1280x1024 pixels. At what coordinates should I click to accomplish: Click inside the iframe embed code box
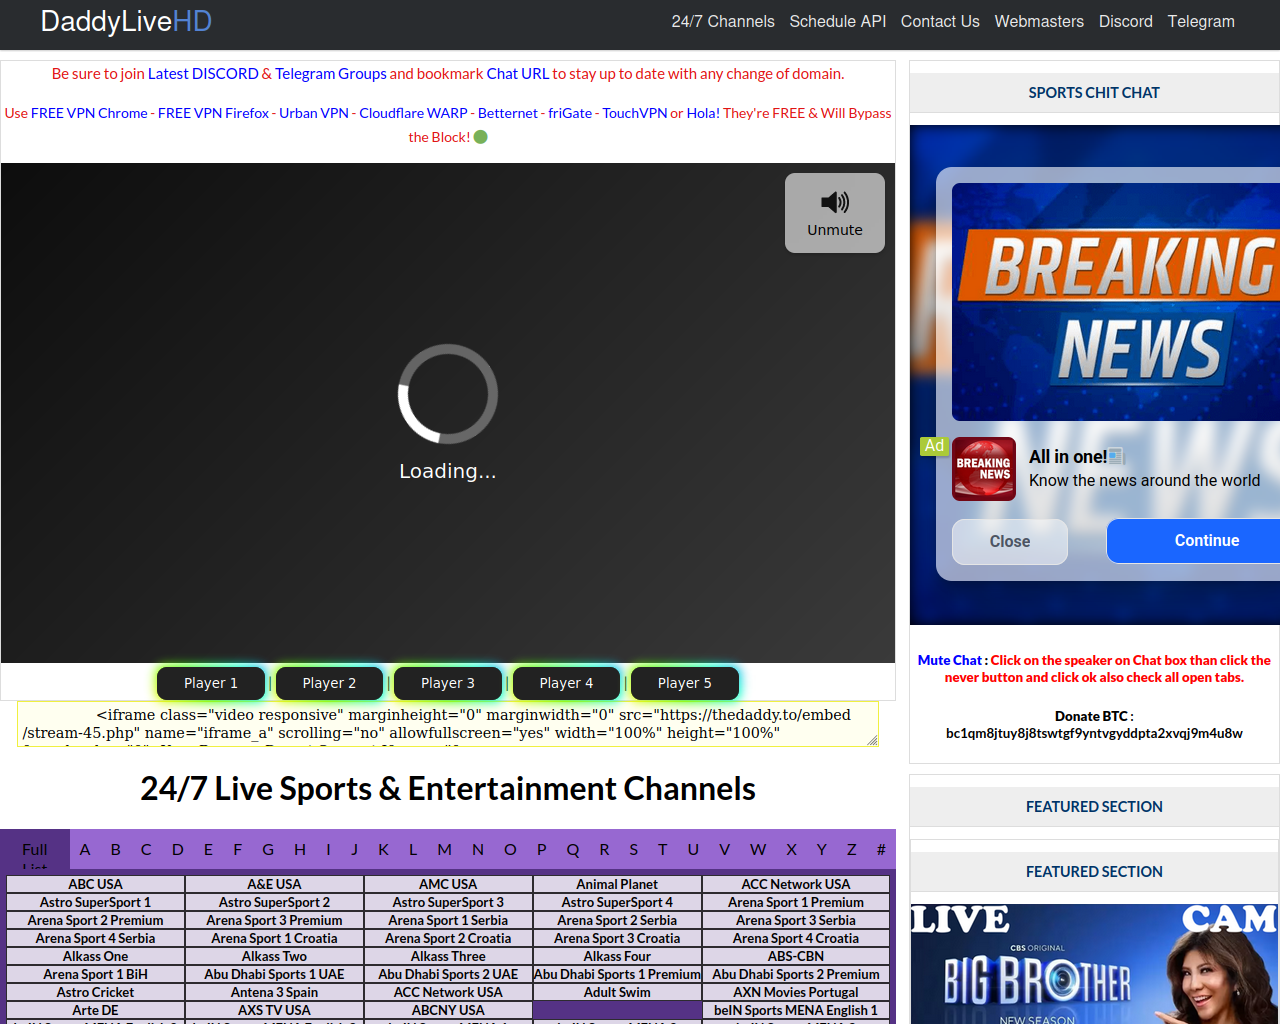(x=448, y=724)
